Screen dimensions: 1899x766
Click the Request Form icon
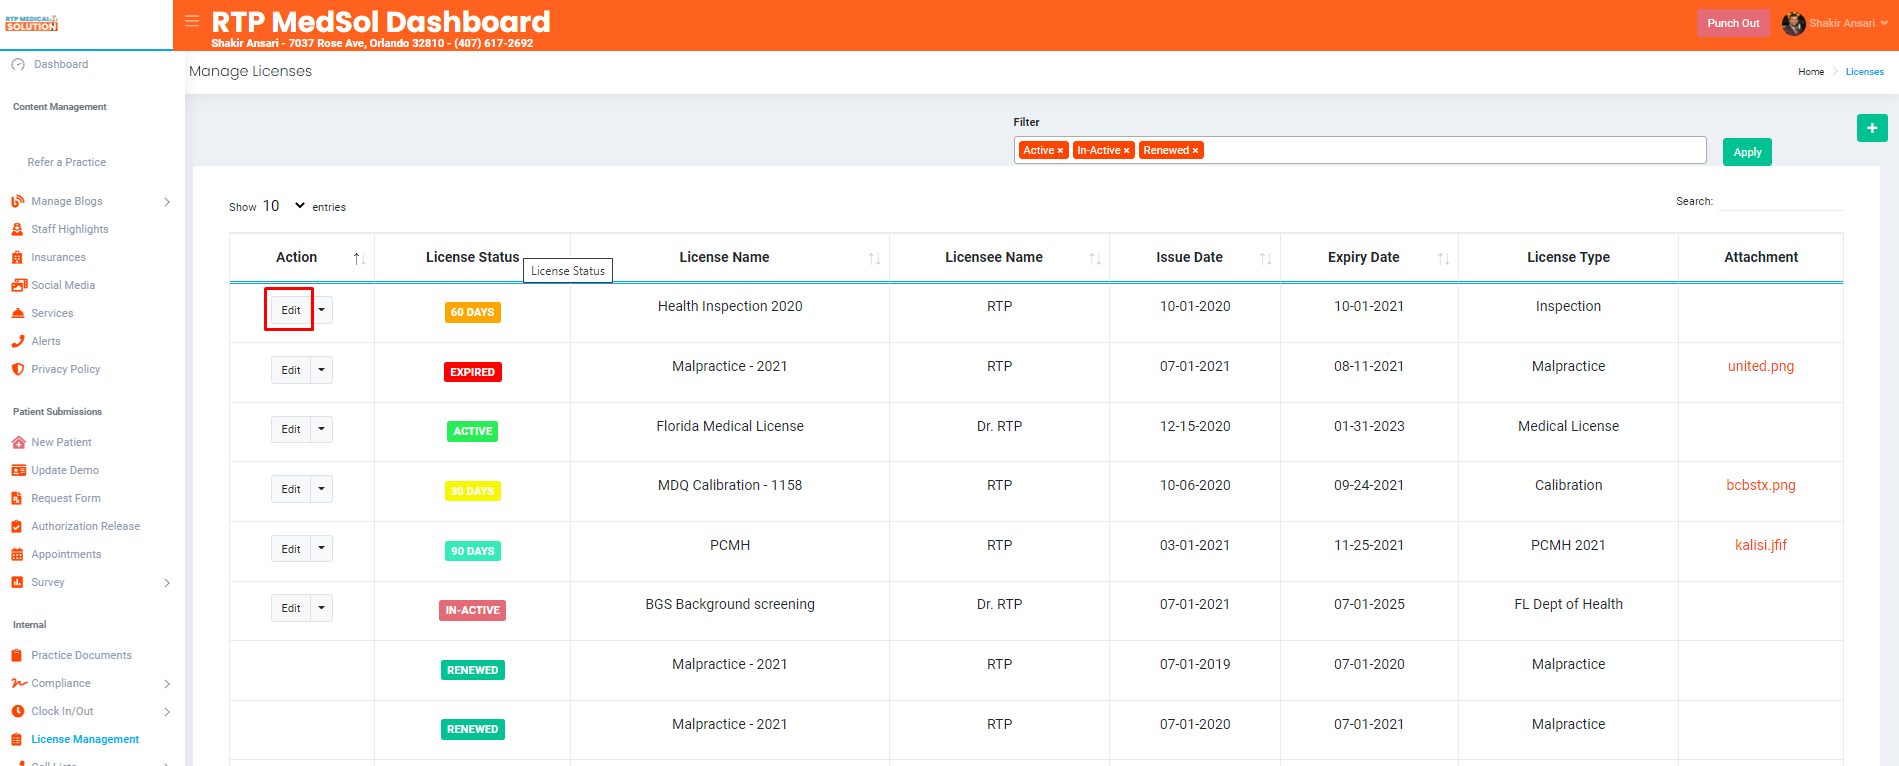[17, 498]
